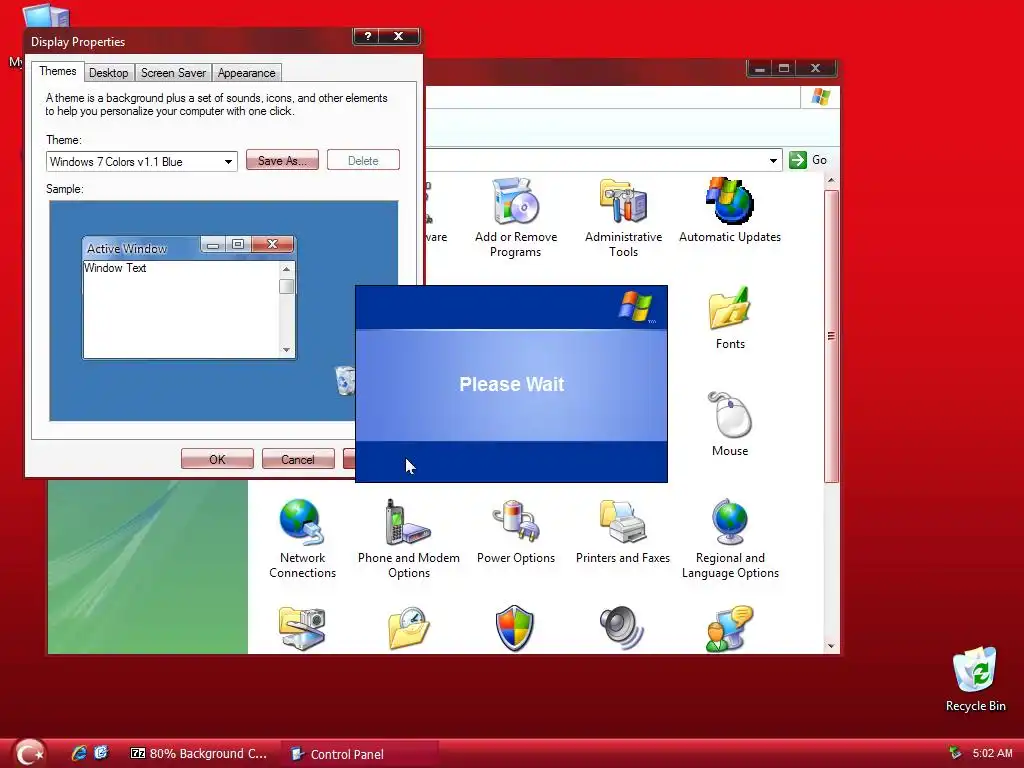1024x768 pixels.
Task: Click the Start orb button
Action: click(x=29, y=753)
